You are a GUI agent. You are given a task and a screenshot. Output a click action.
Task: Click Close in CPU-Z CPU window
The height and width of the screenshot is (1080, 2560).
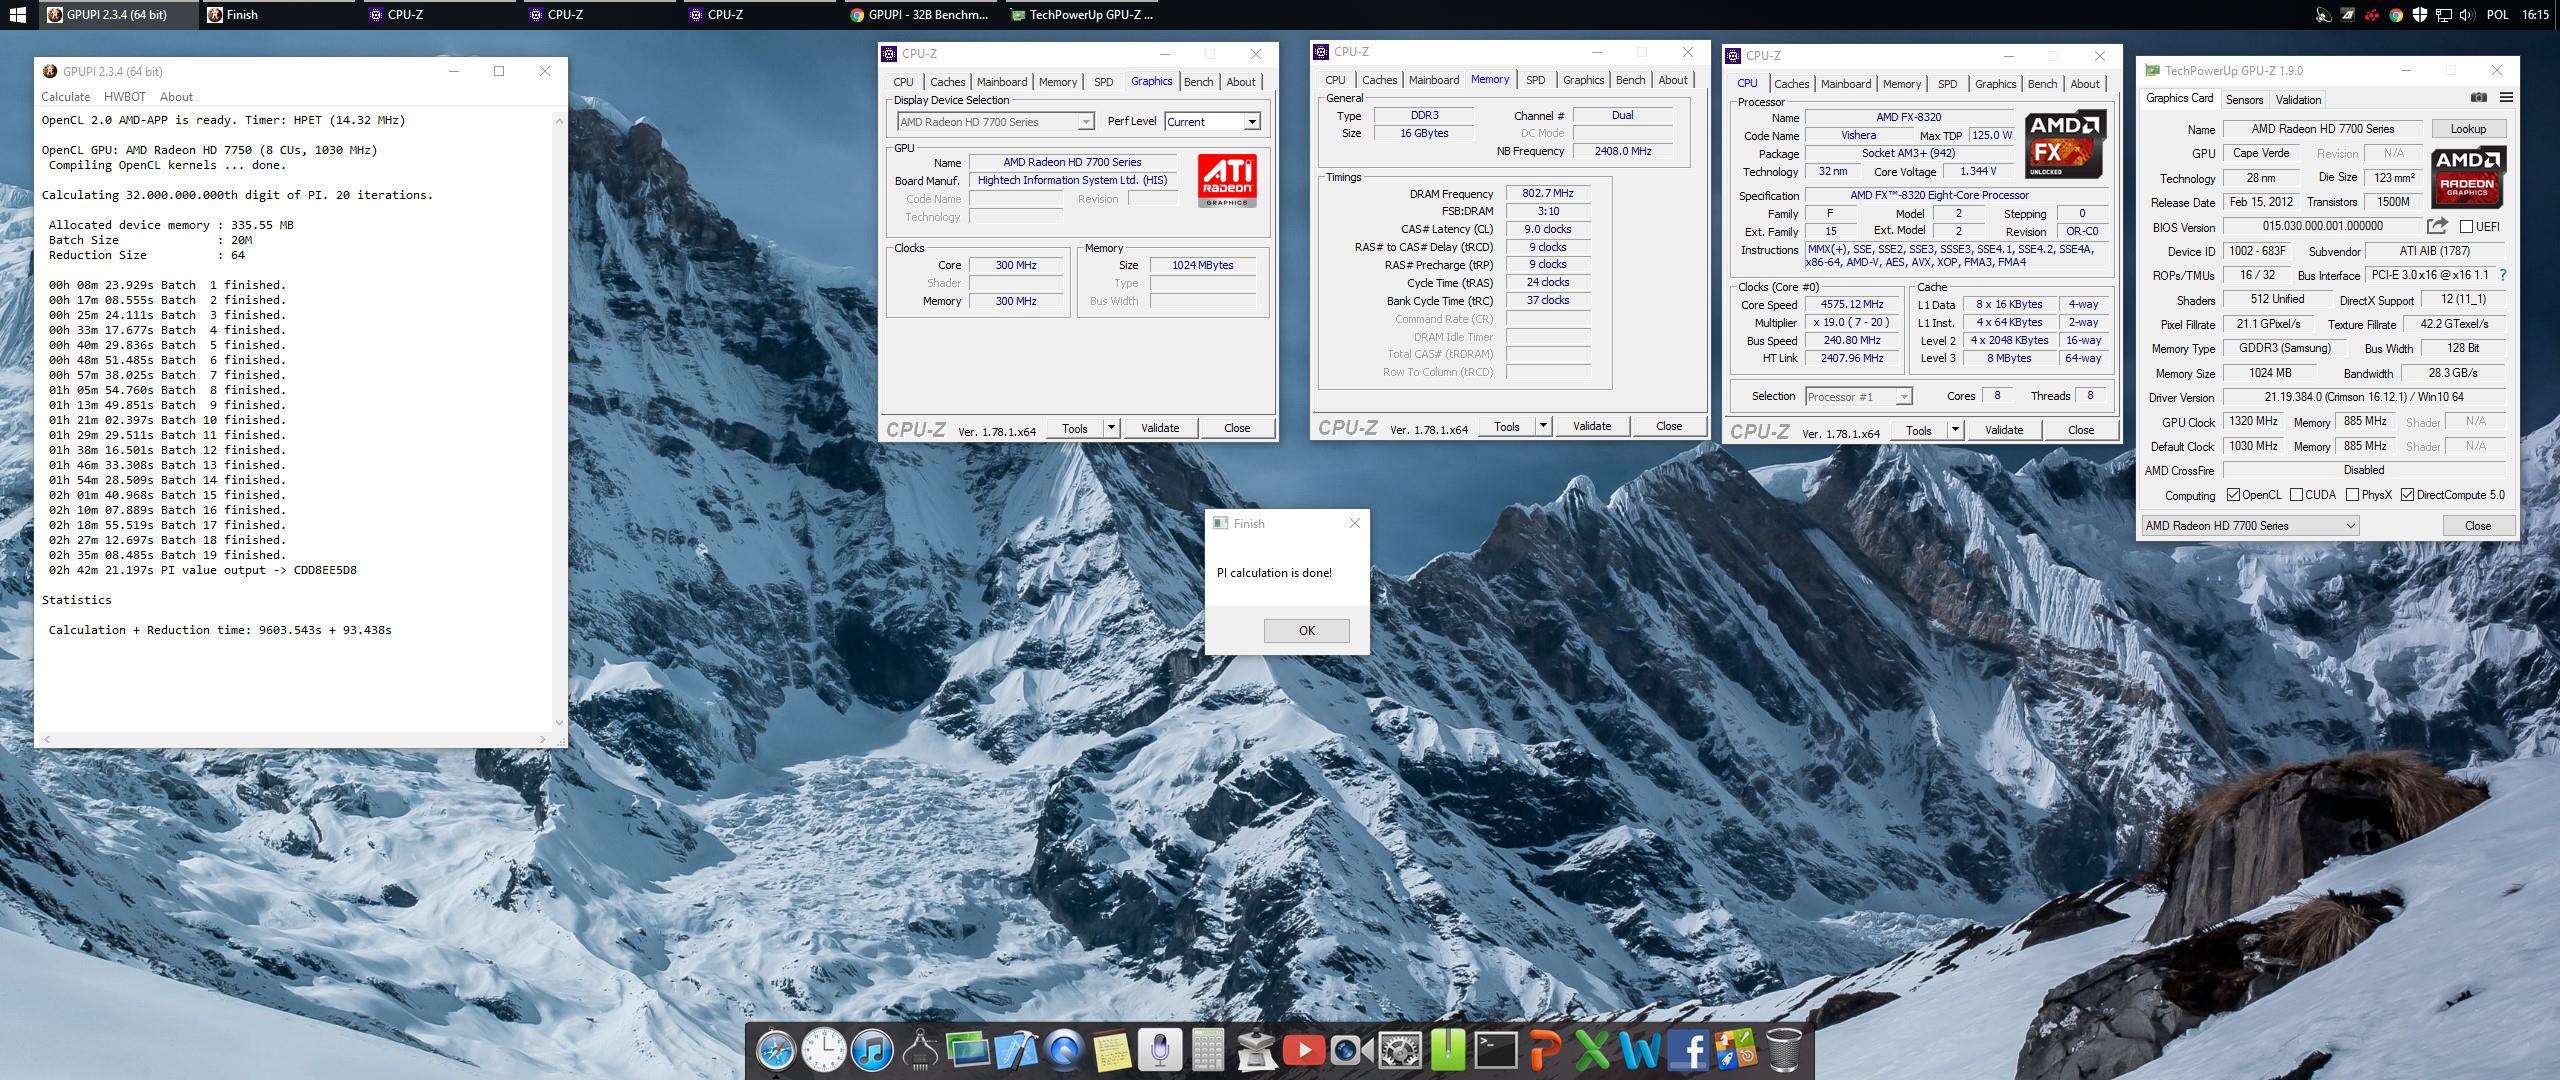coord(2080,430)
